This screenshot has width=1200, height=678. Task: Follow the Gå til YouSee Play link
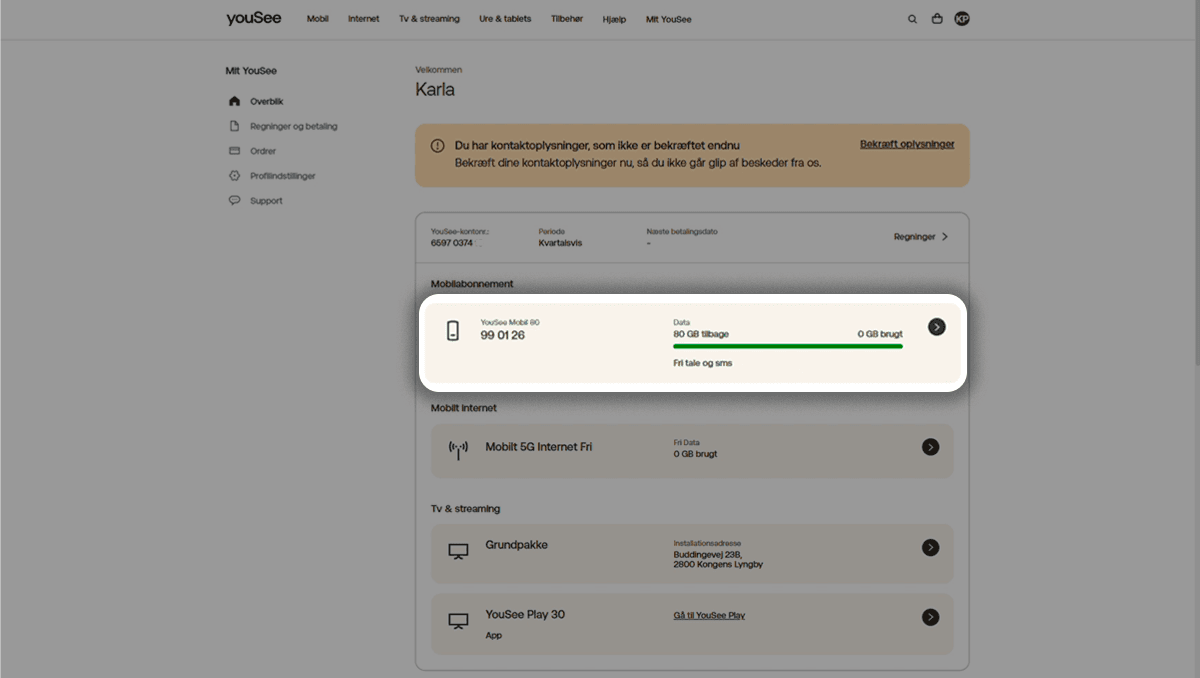(709, 615)
